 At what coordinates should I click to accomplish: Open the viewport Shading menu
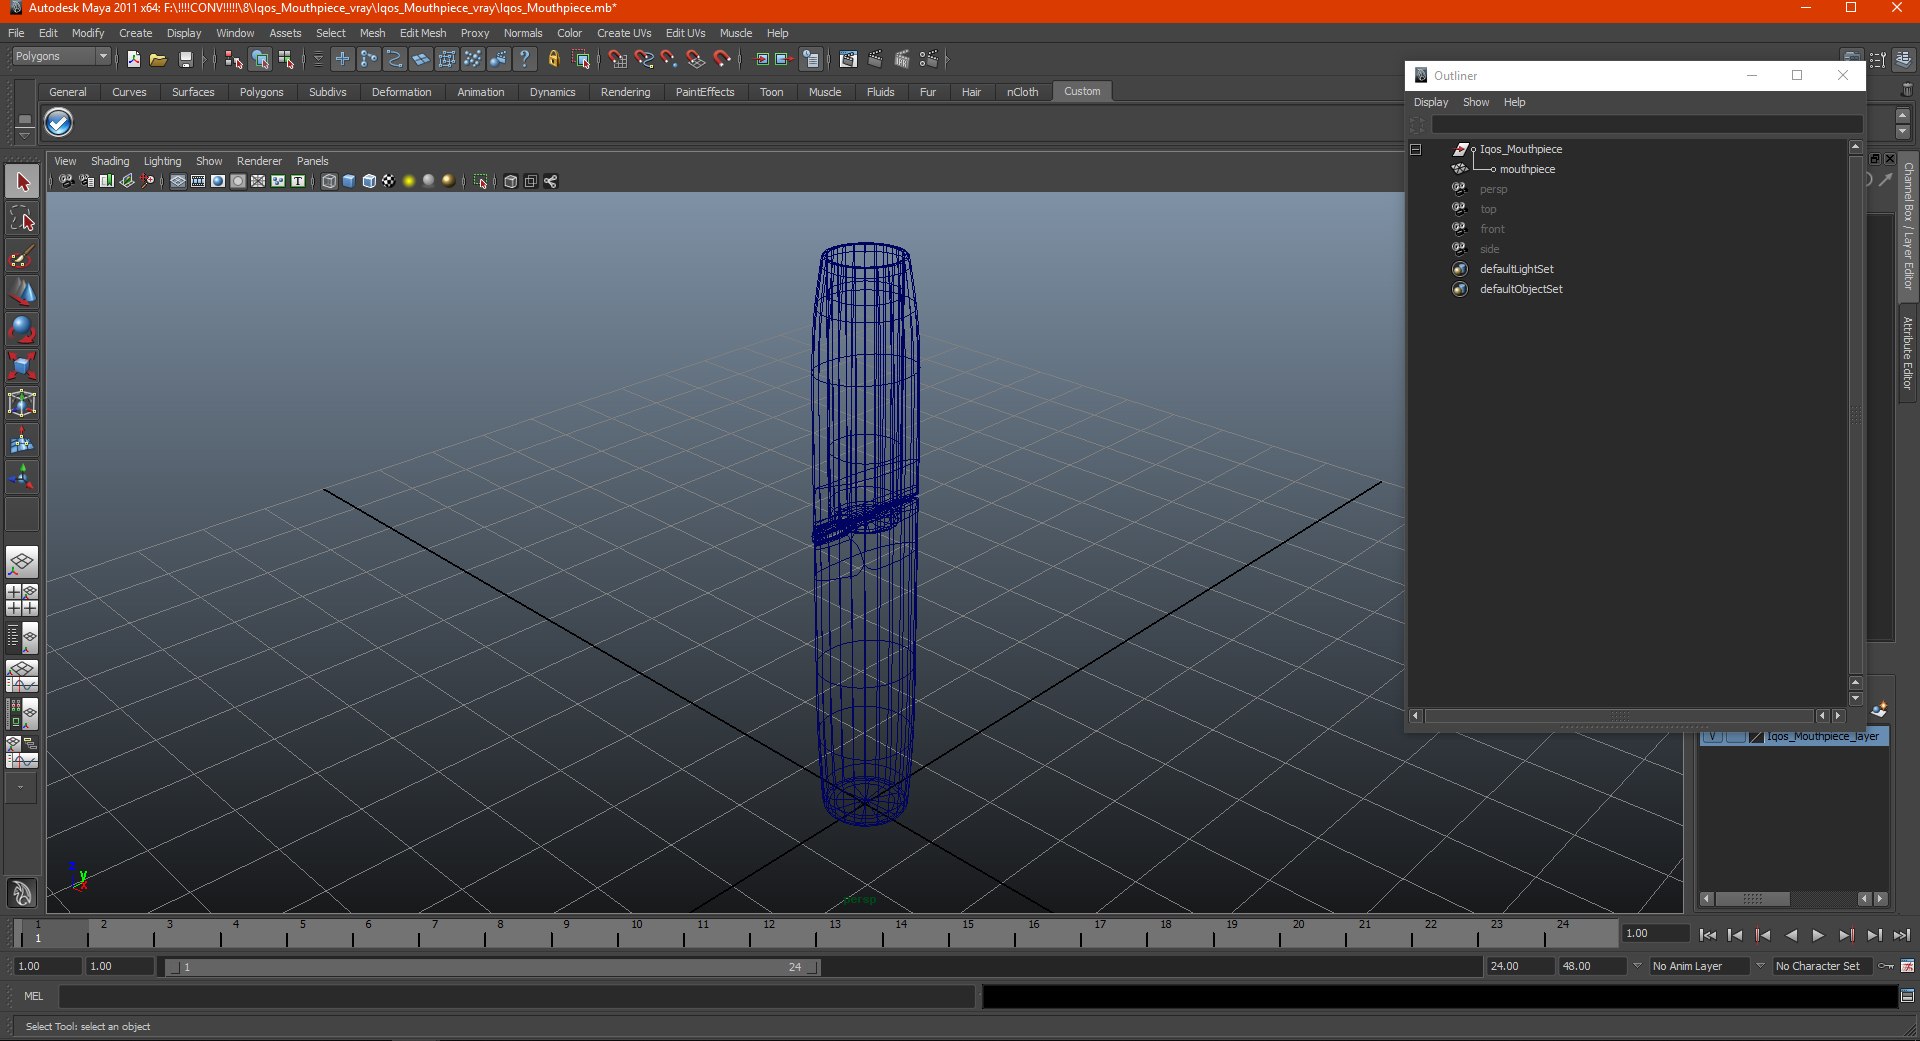[x=110, y=161]
